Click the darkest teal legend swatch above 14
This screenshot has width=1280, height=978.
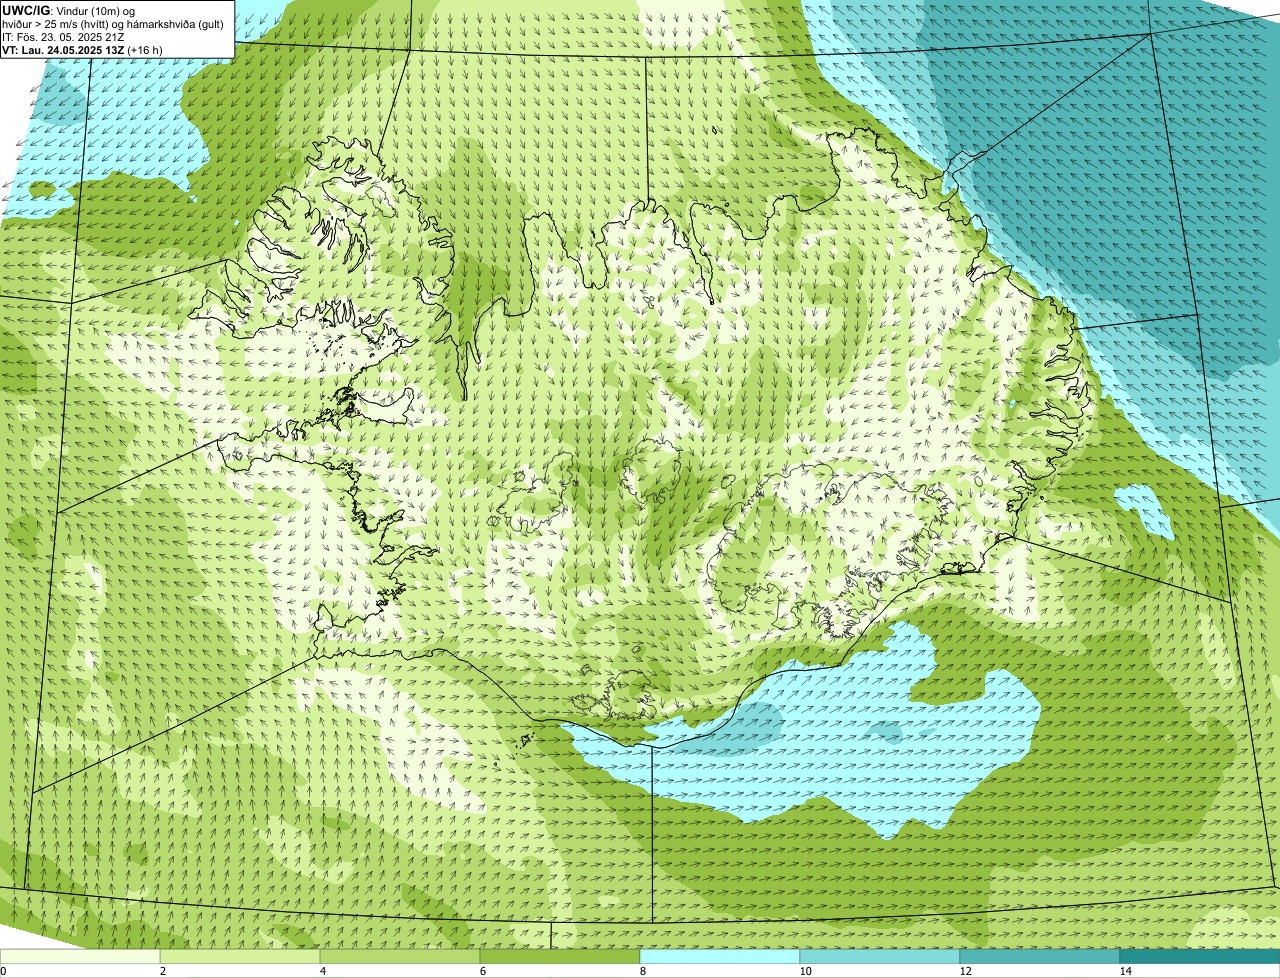[x=1200, y=956]
